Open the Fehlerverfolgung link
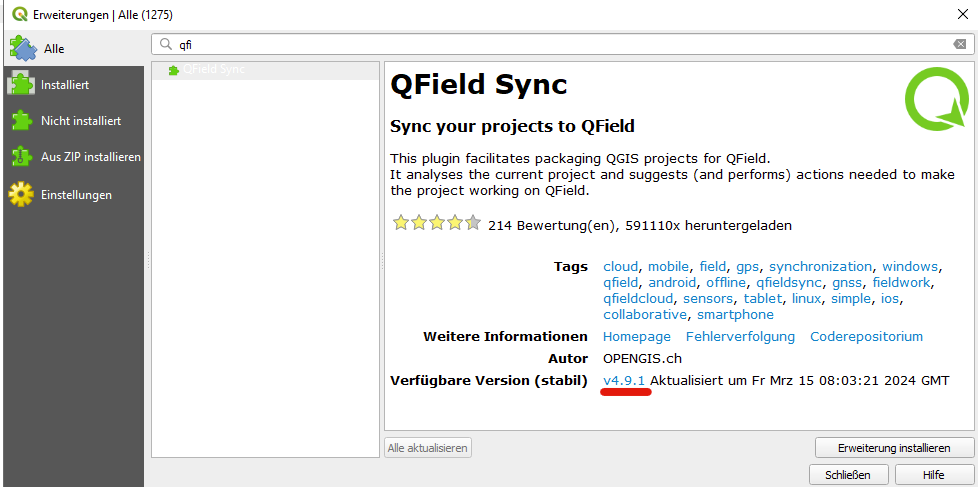Screen dimensions: 978x487 [x=740, y=337]
